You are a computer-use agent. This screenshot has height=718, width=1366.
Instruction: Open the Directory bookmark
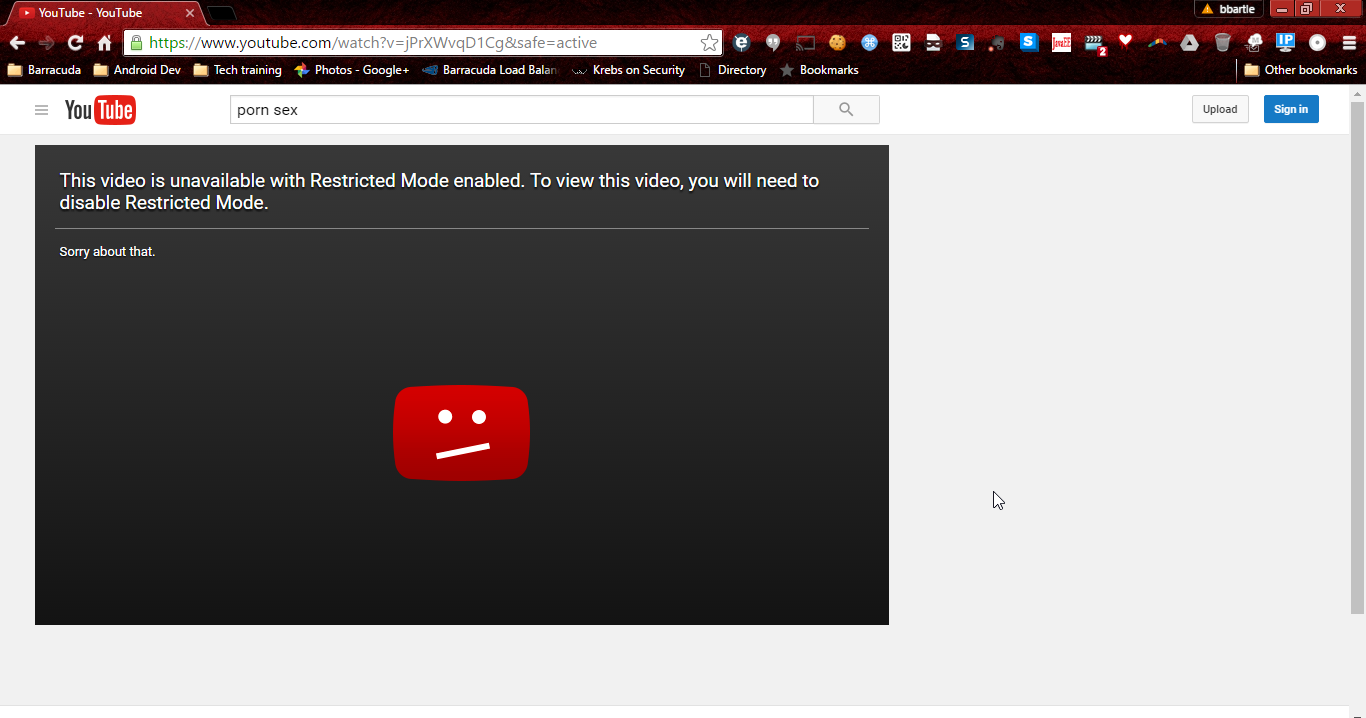point(732,70)
